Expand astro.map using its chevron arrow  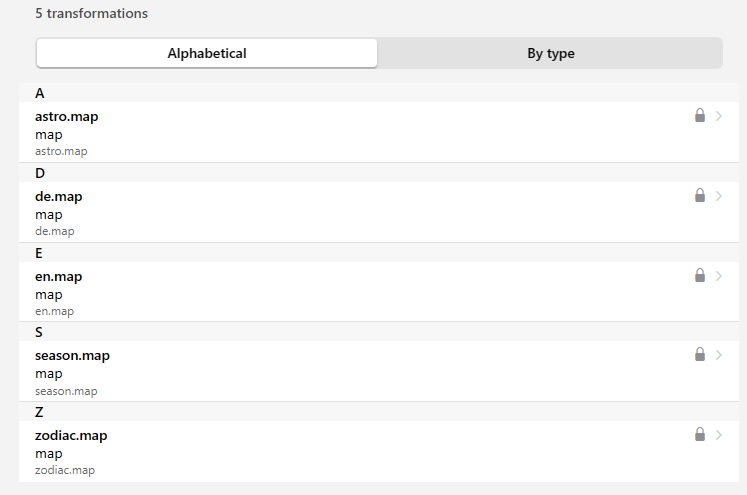[719, 116]
